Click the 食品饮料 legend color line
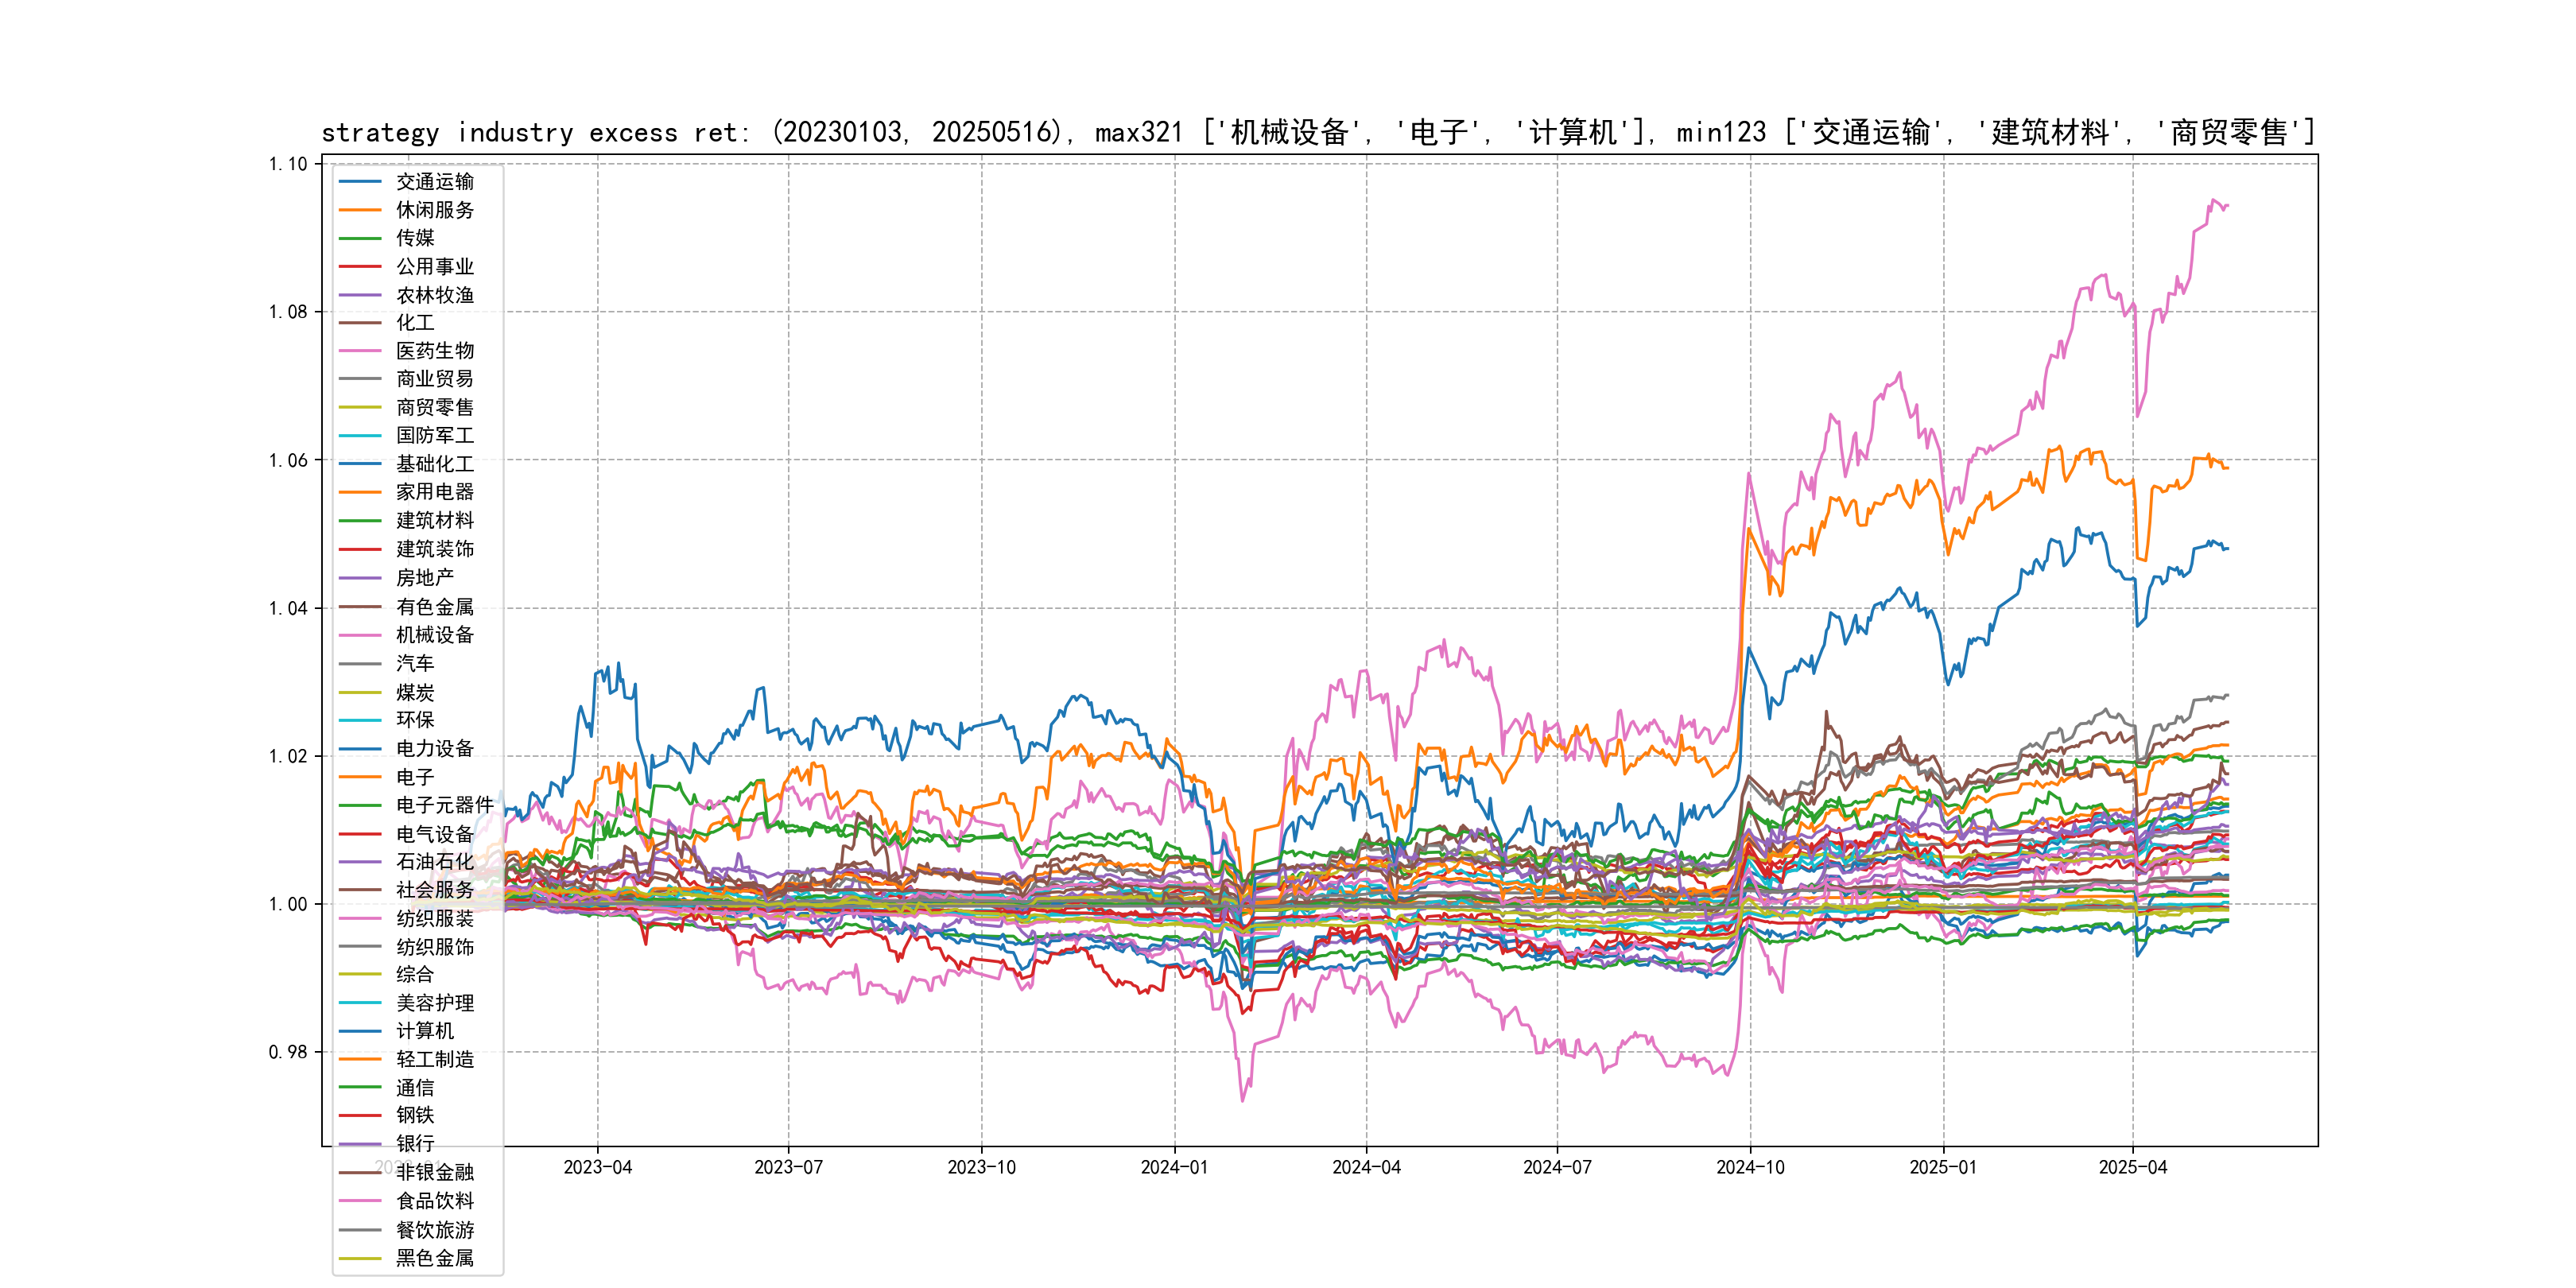The height and width of the screenshot is (1288, 2576). (360, 1201)
